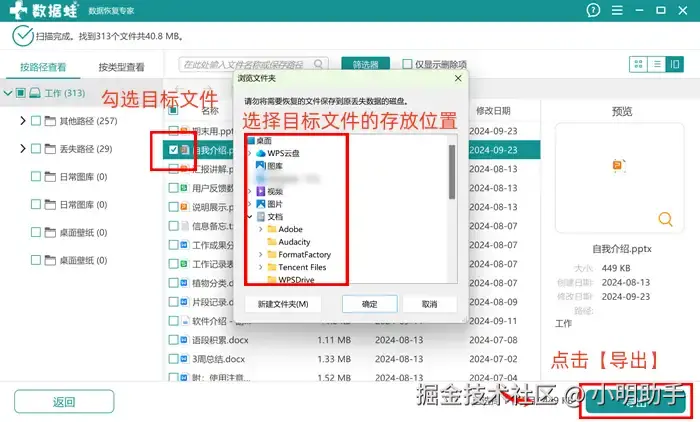Switch to 按路径查看 tab
This screenshot has height=422, width=700.
(43, 67)
